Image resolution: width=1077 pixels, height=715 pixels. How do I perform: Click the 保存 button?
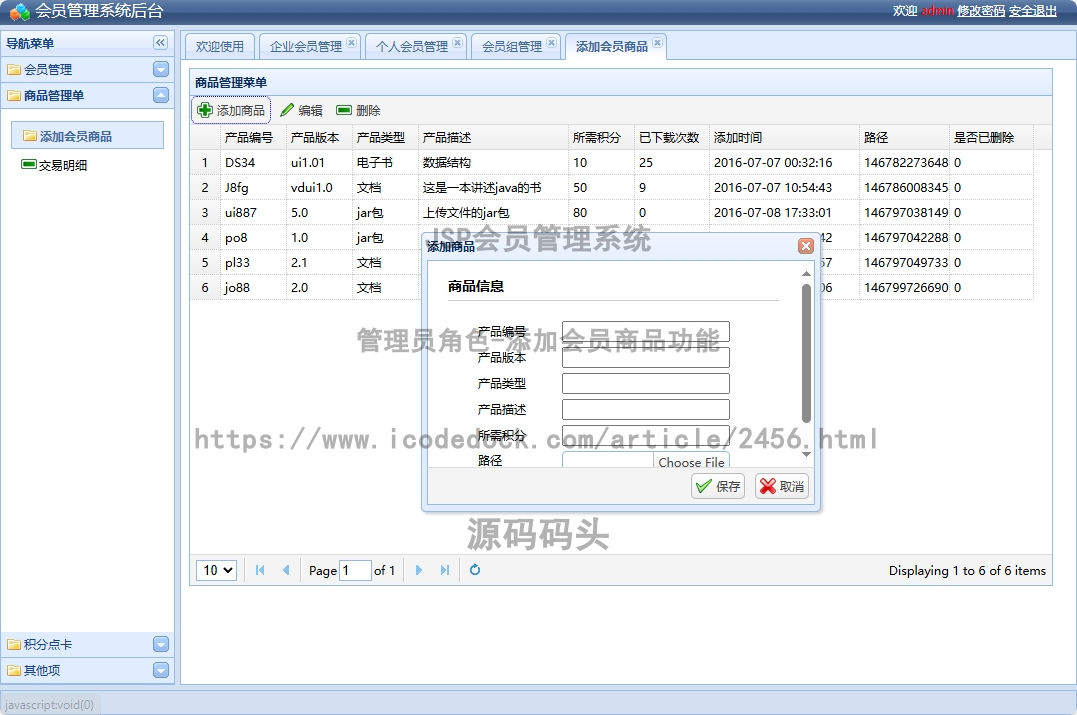click(x=718, y=486)
